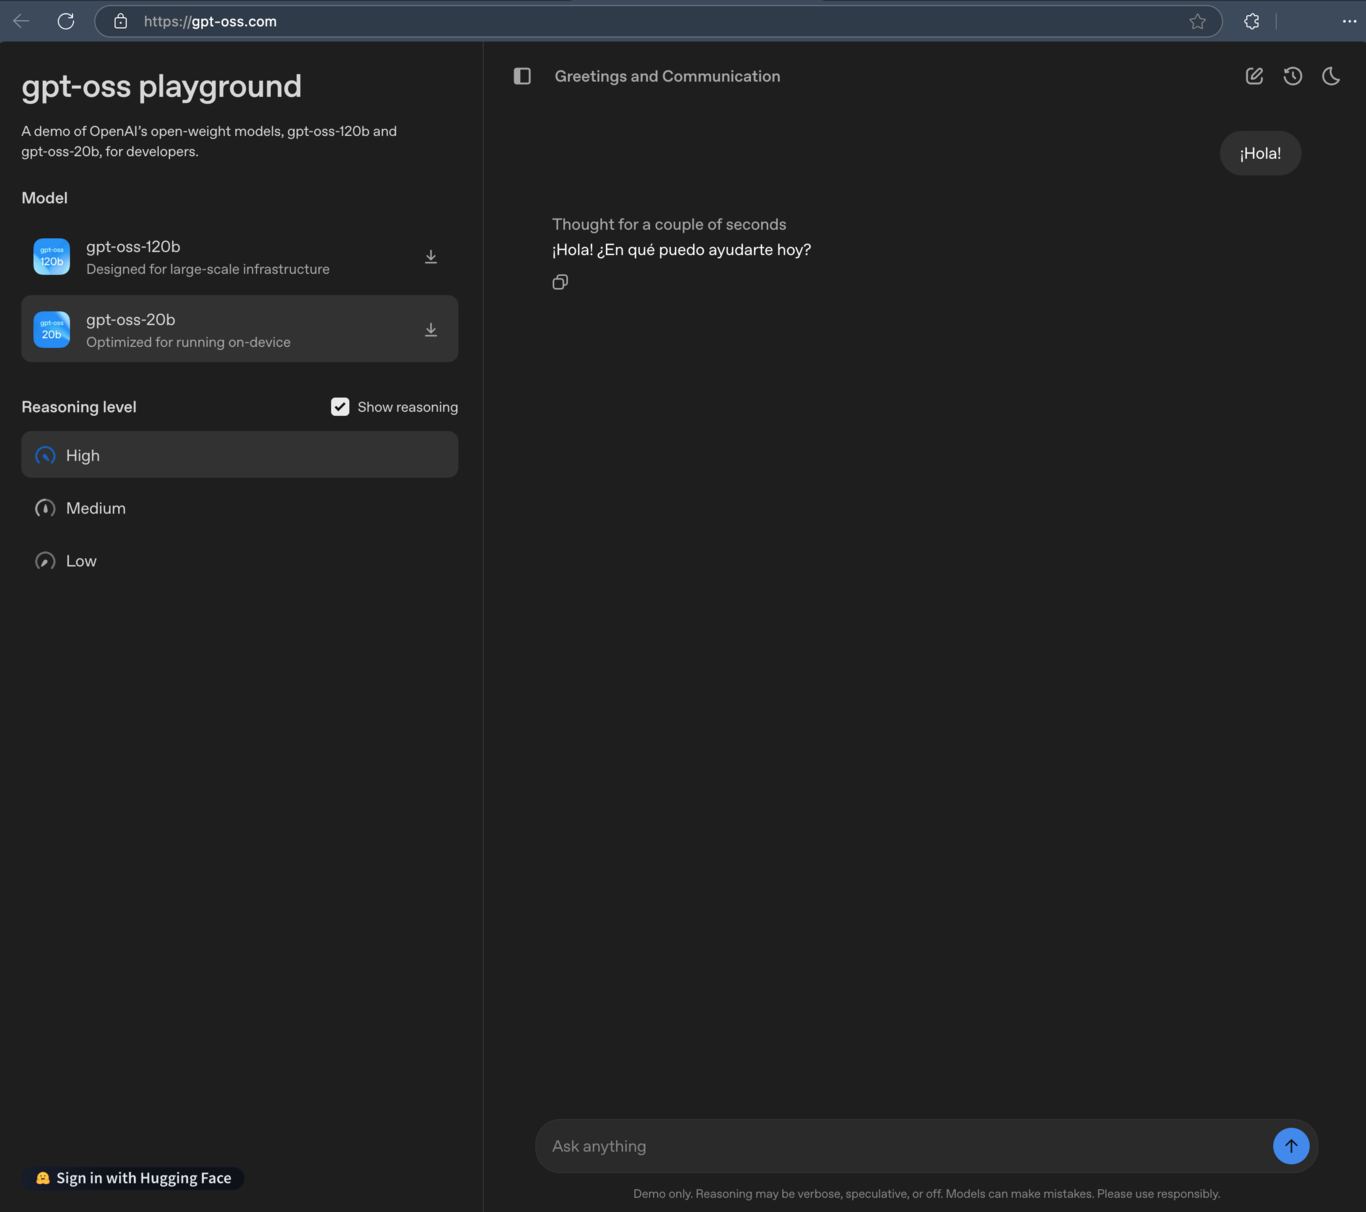Click the ¡Hola! user message bubble
This screenshot has height=1212, width=1366.
click(1260, 153)
